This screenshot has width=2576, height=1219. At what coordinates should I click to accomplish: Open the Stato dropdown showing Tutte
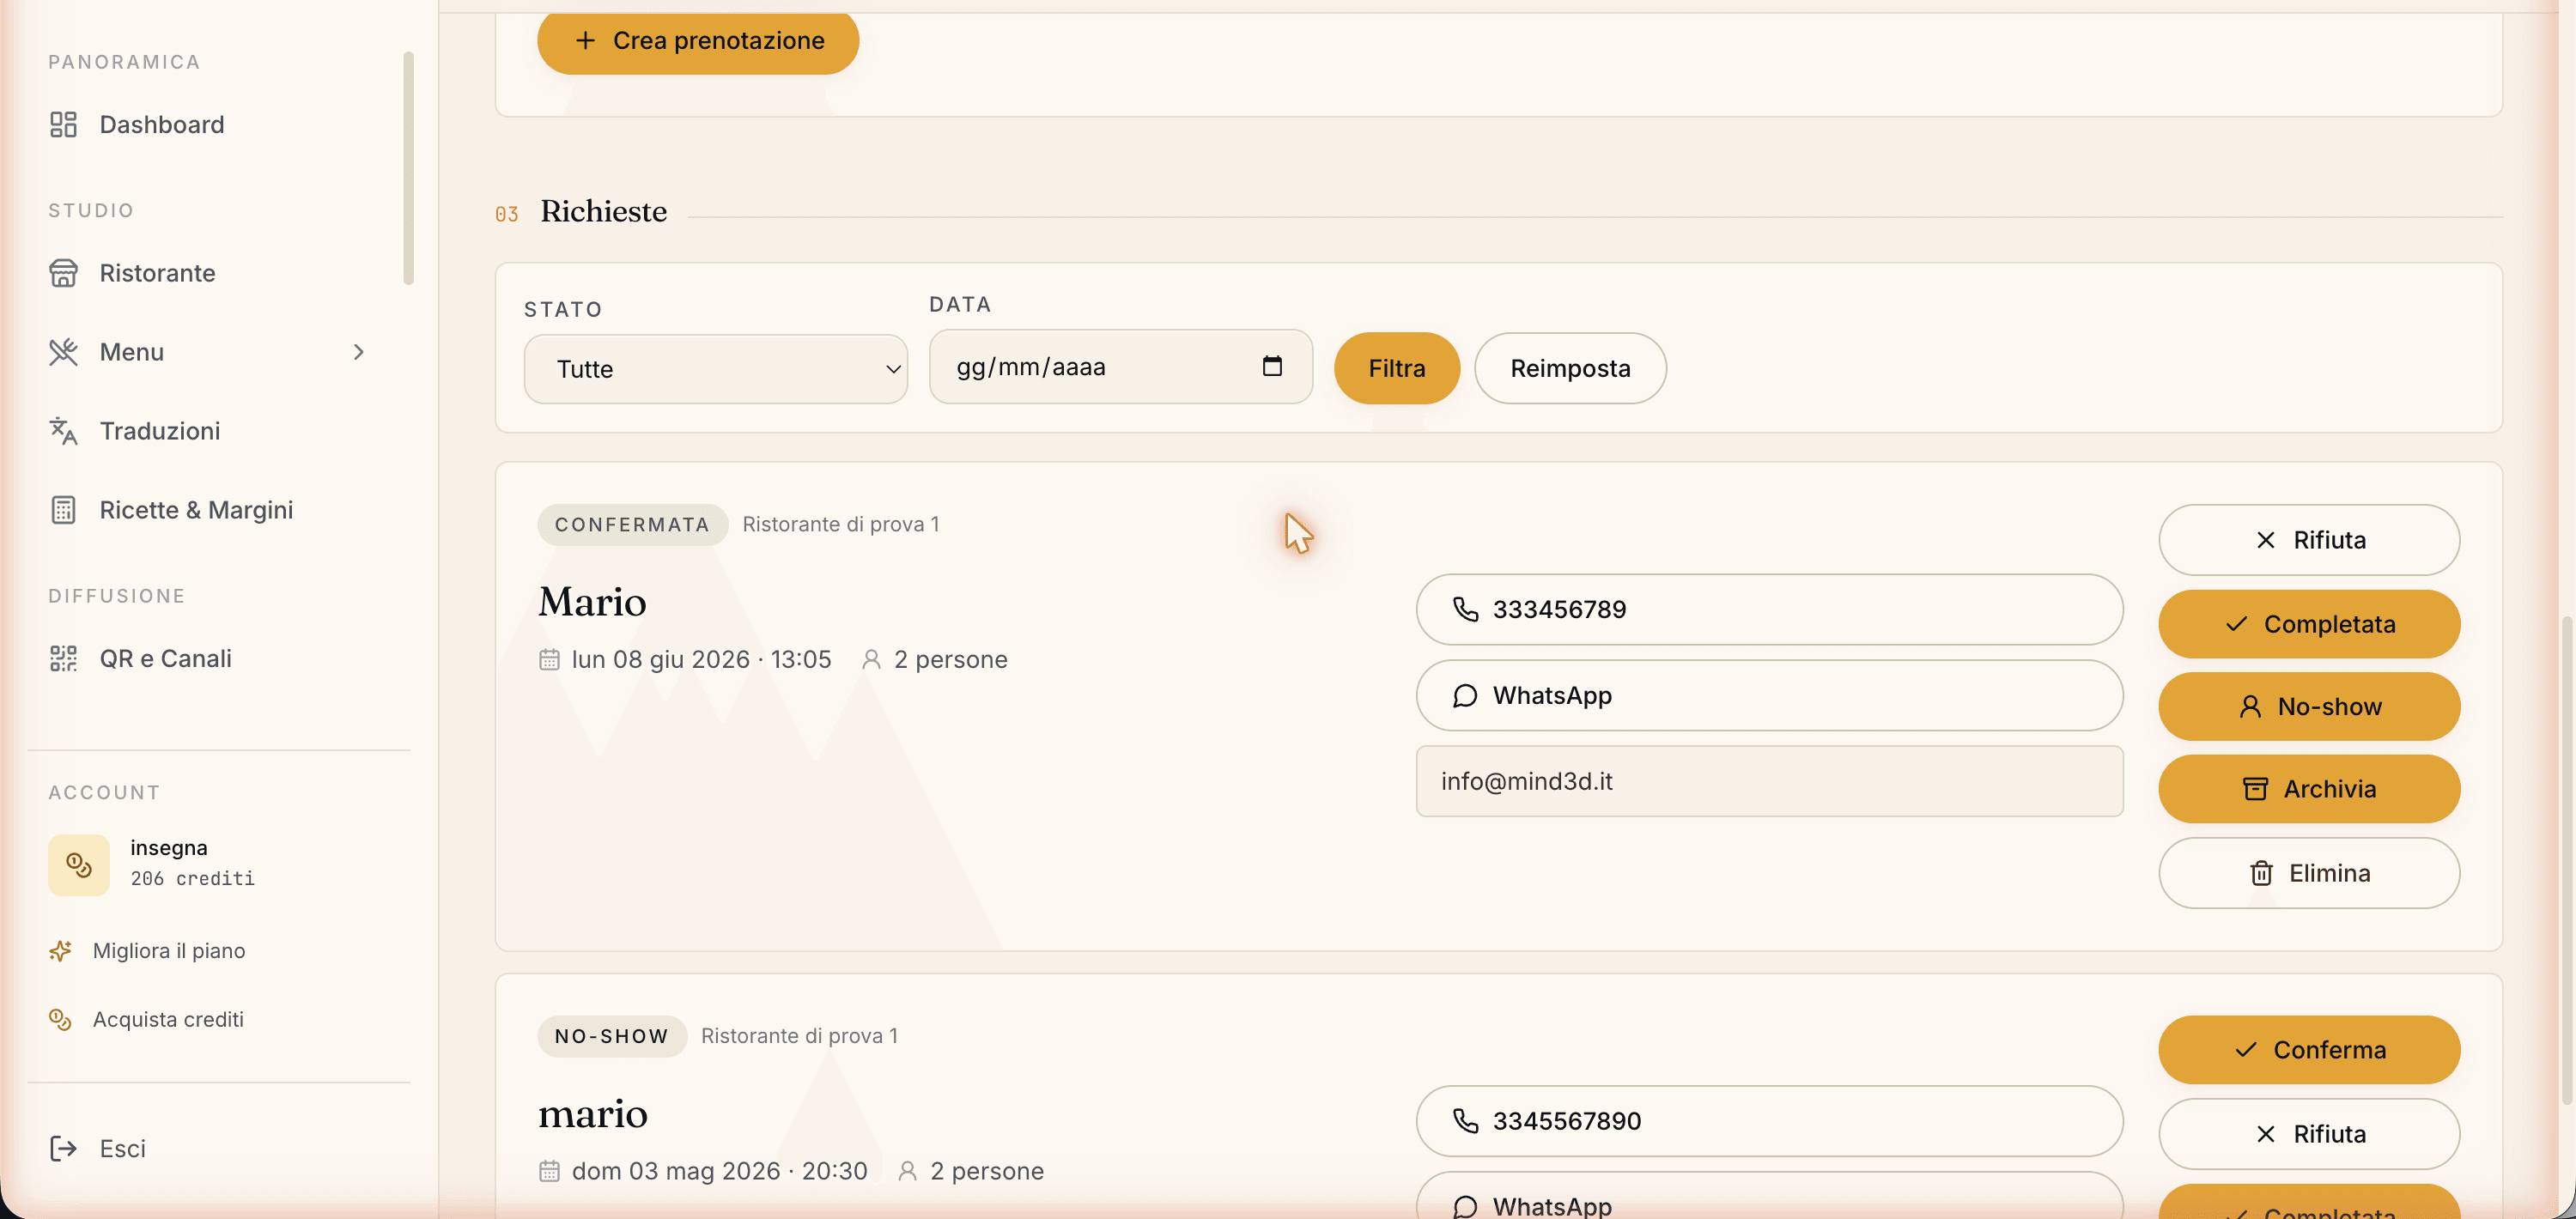(x=715, y=369)
